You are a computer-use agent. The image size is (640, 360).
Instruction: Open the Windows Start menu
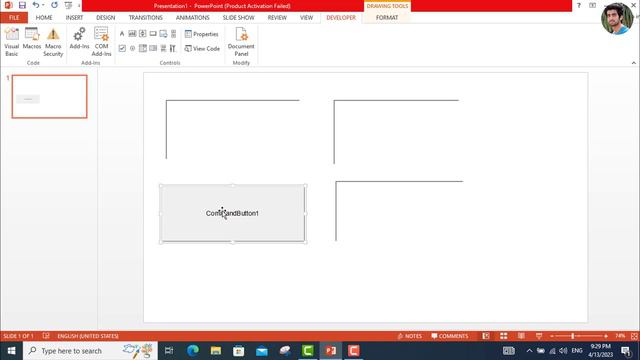(11, 351)
